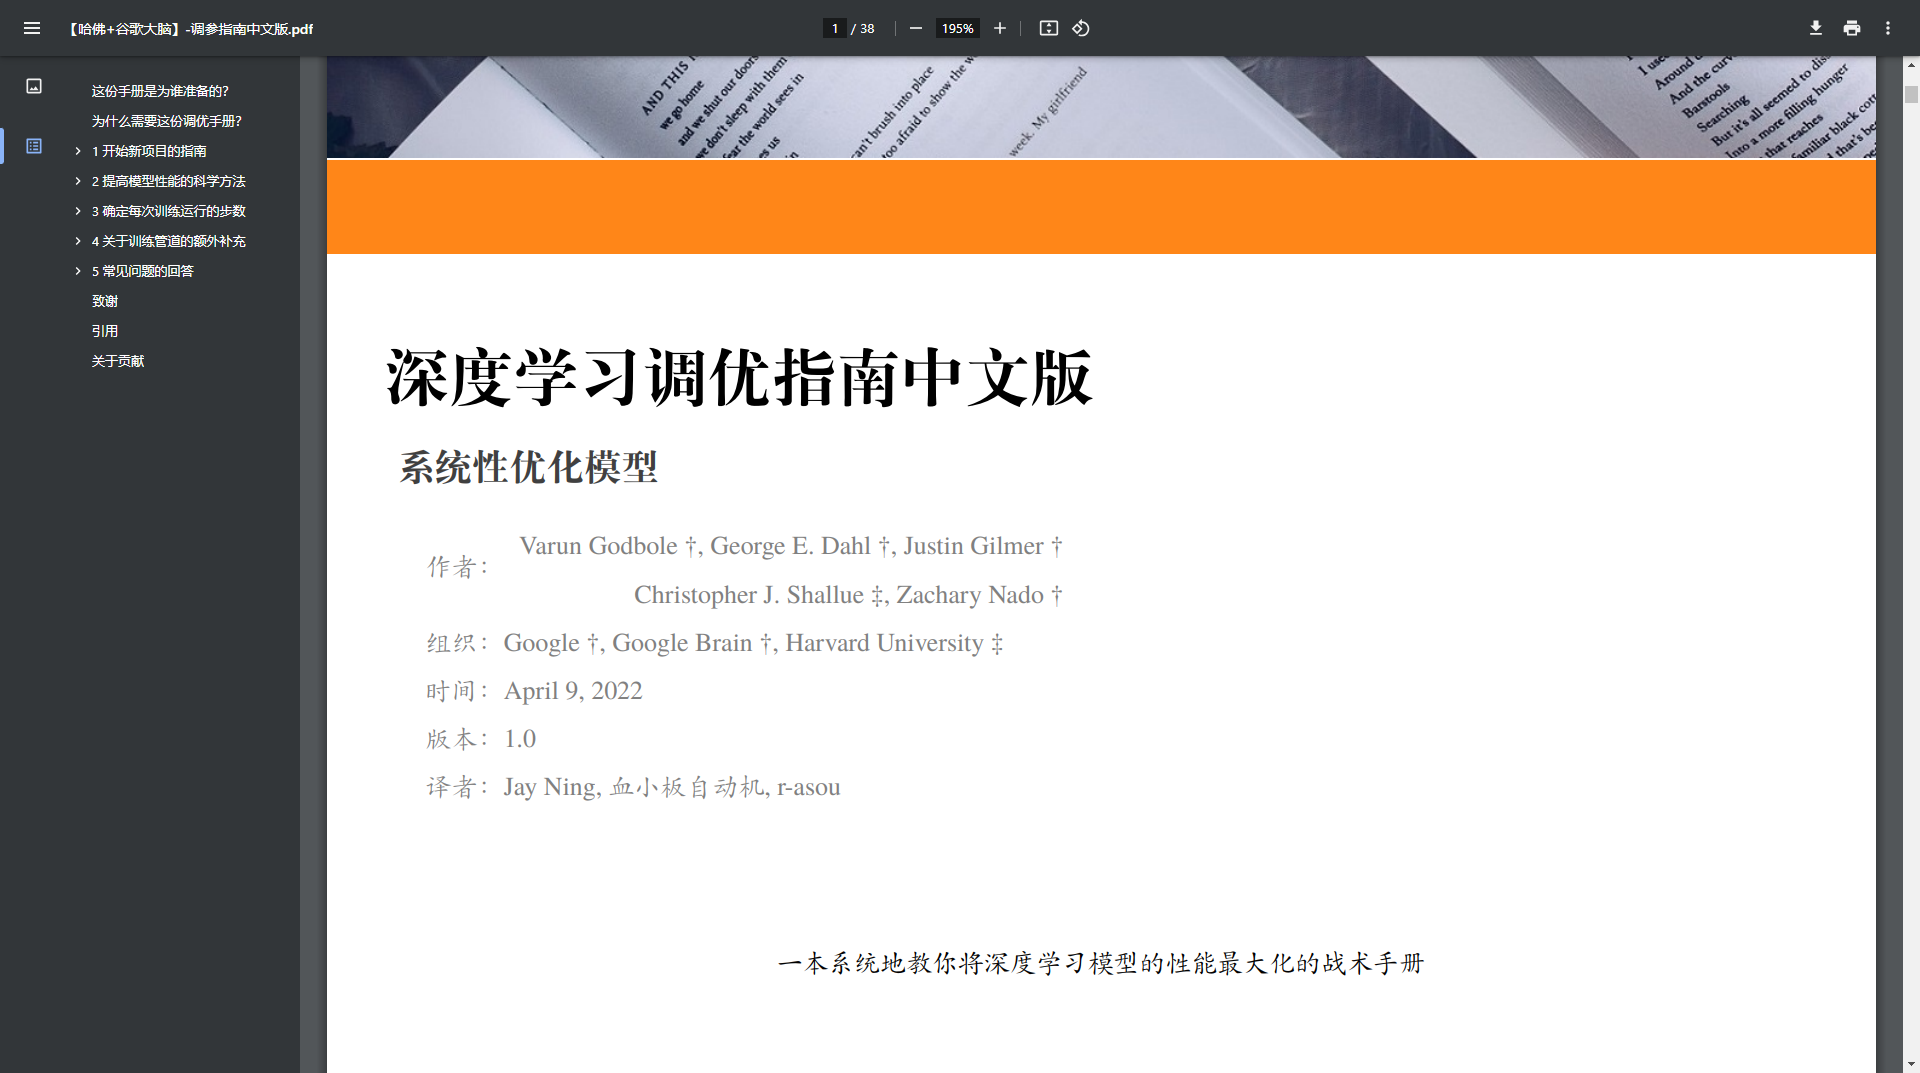Go to outline item 4 关于训练管道的额外补充
Viewport: 1920px width, 1073px height.
pos(168,241)
